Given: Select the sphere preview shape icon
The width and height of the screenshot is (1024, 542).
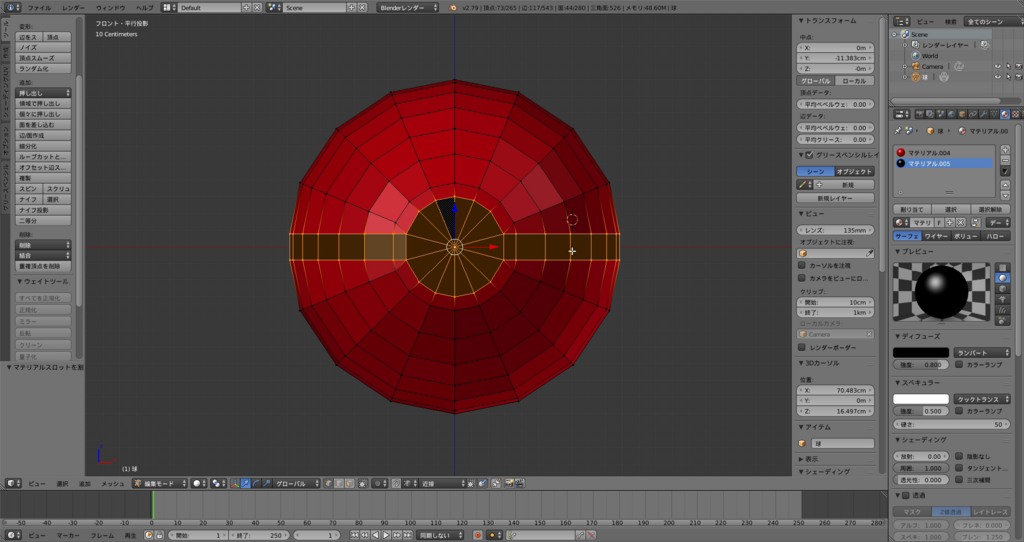Looking at the screenshot, I should [x=1003, y=276].
